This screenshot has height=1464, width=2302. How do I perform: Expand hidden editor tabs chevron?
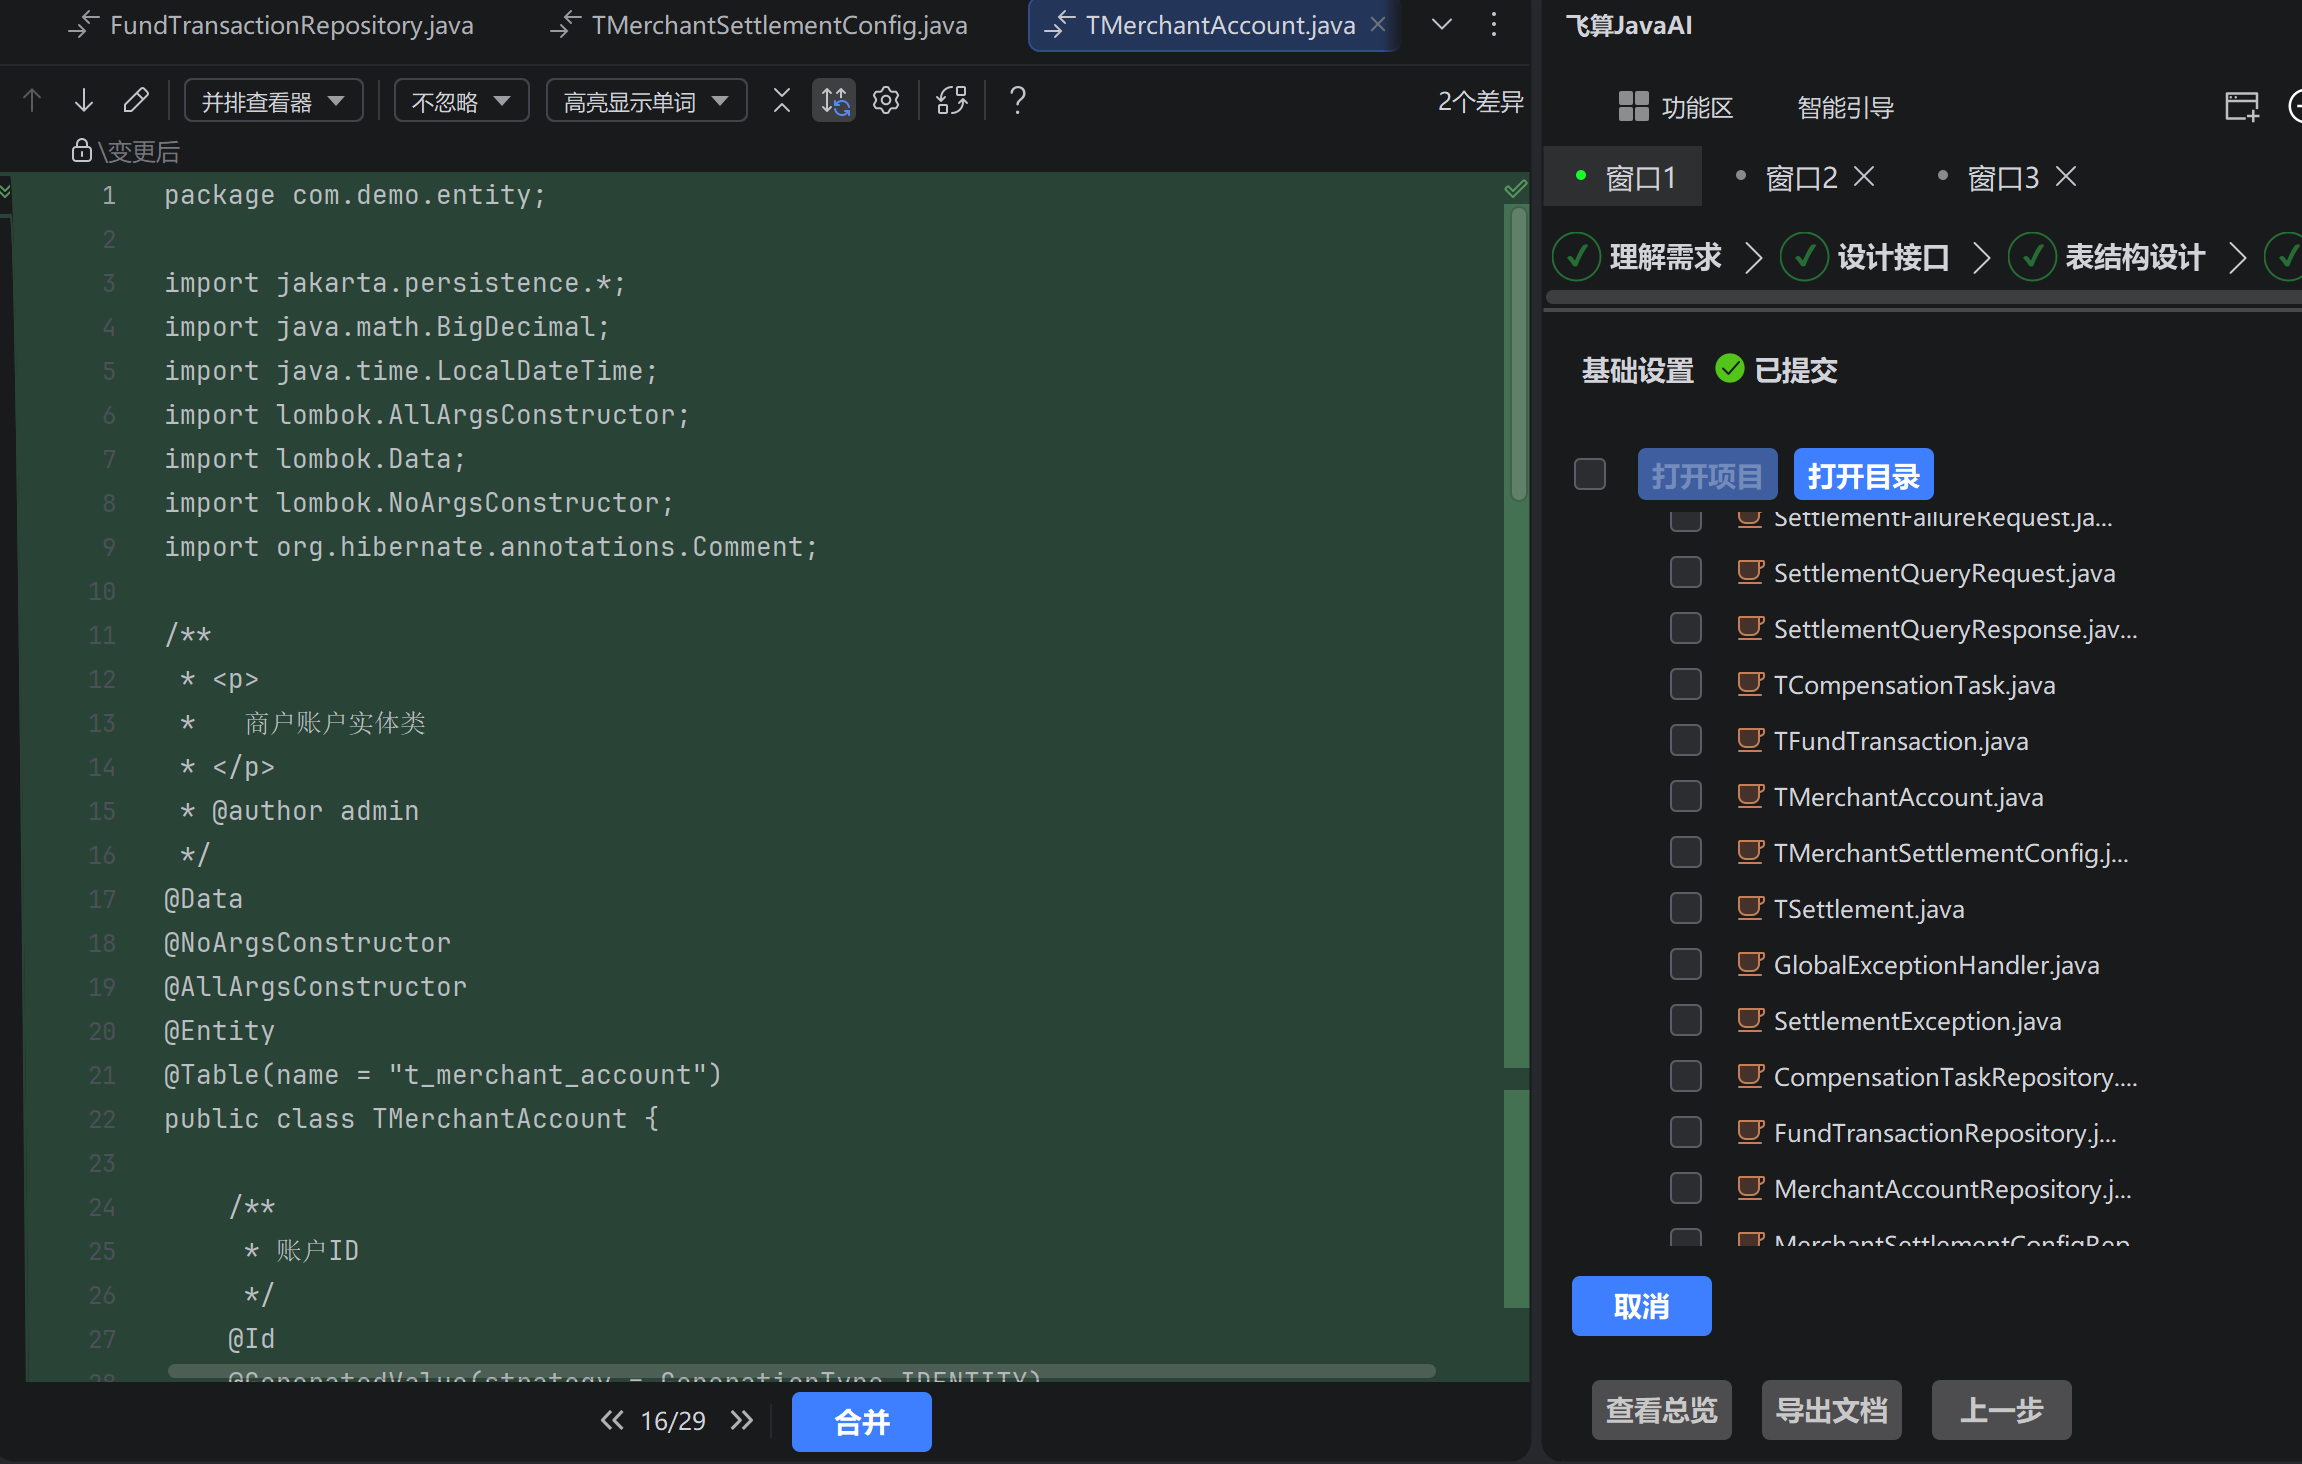click(1442, 25)
